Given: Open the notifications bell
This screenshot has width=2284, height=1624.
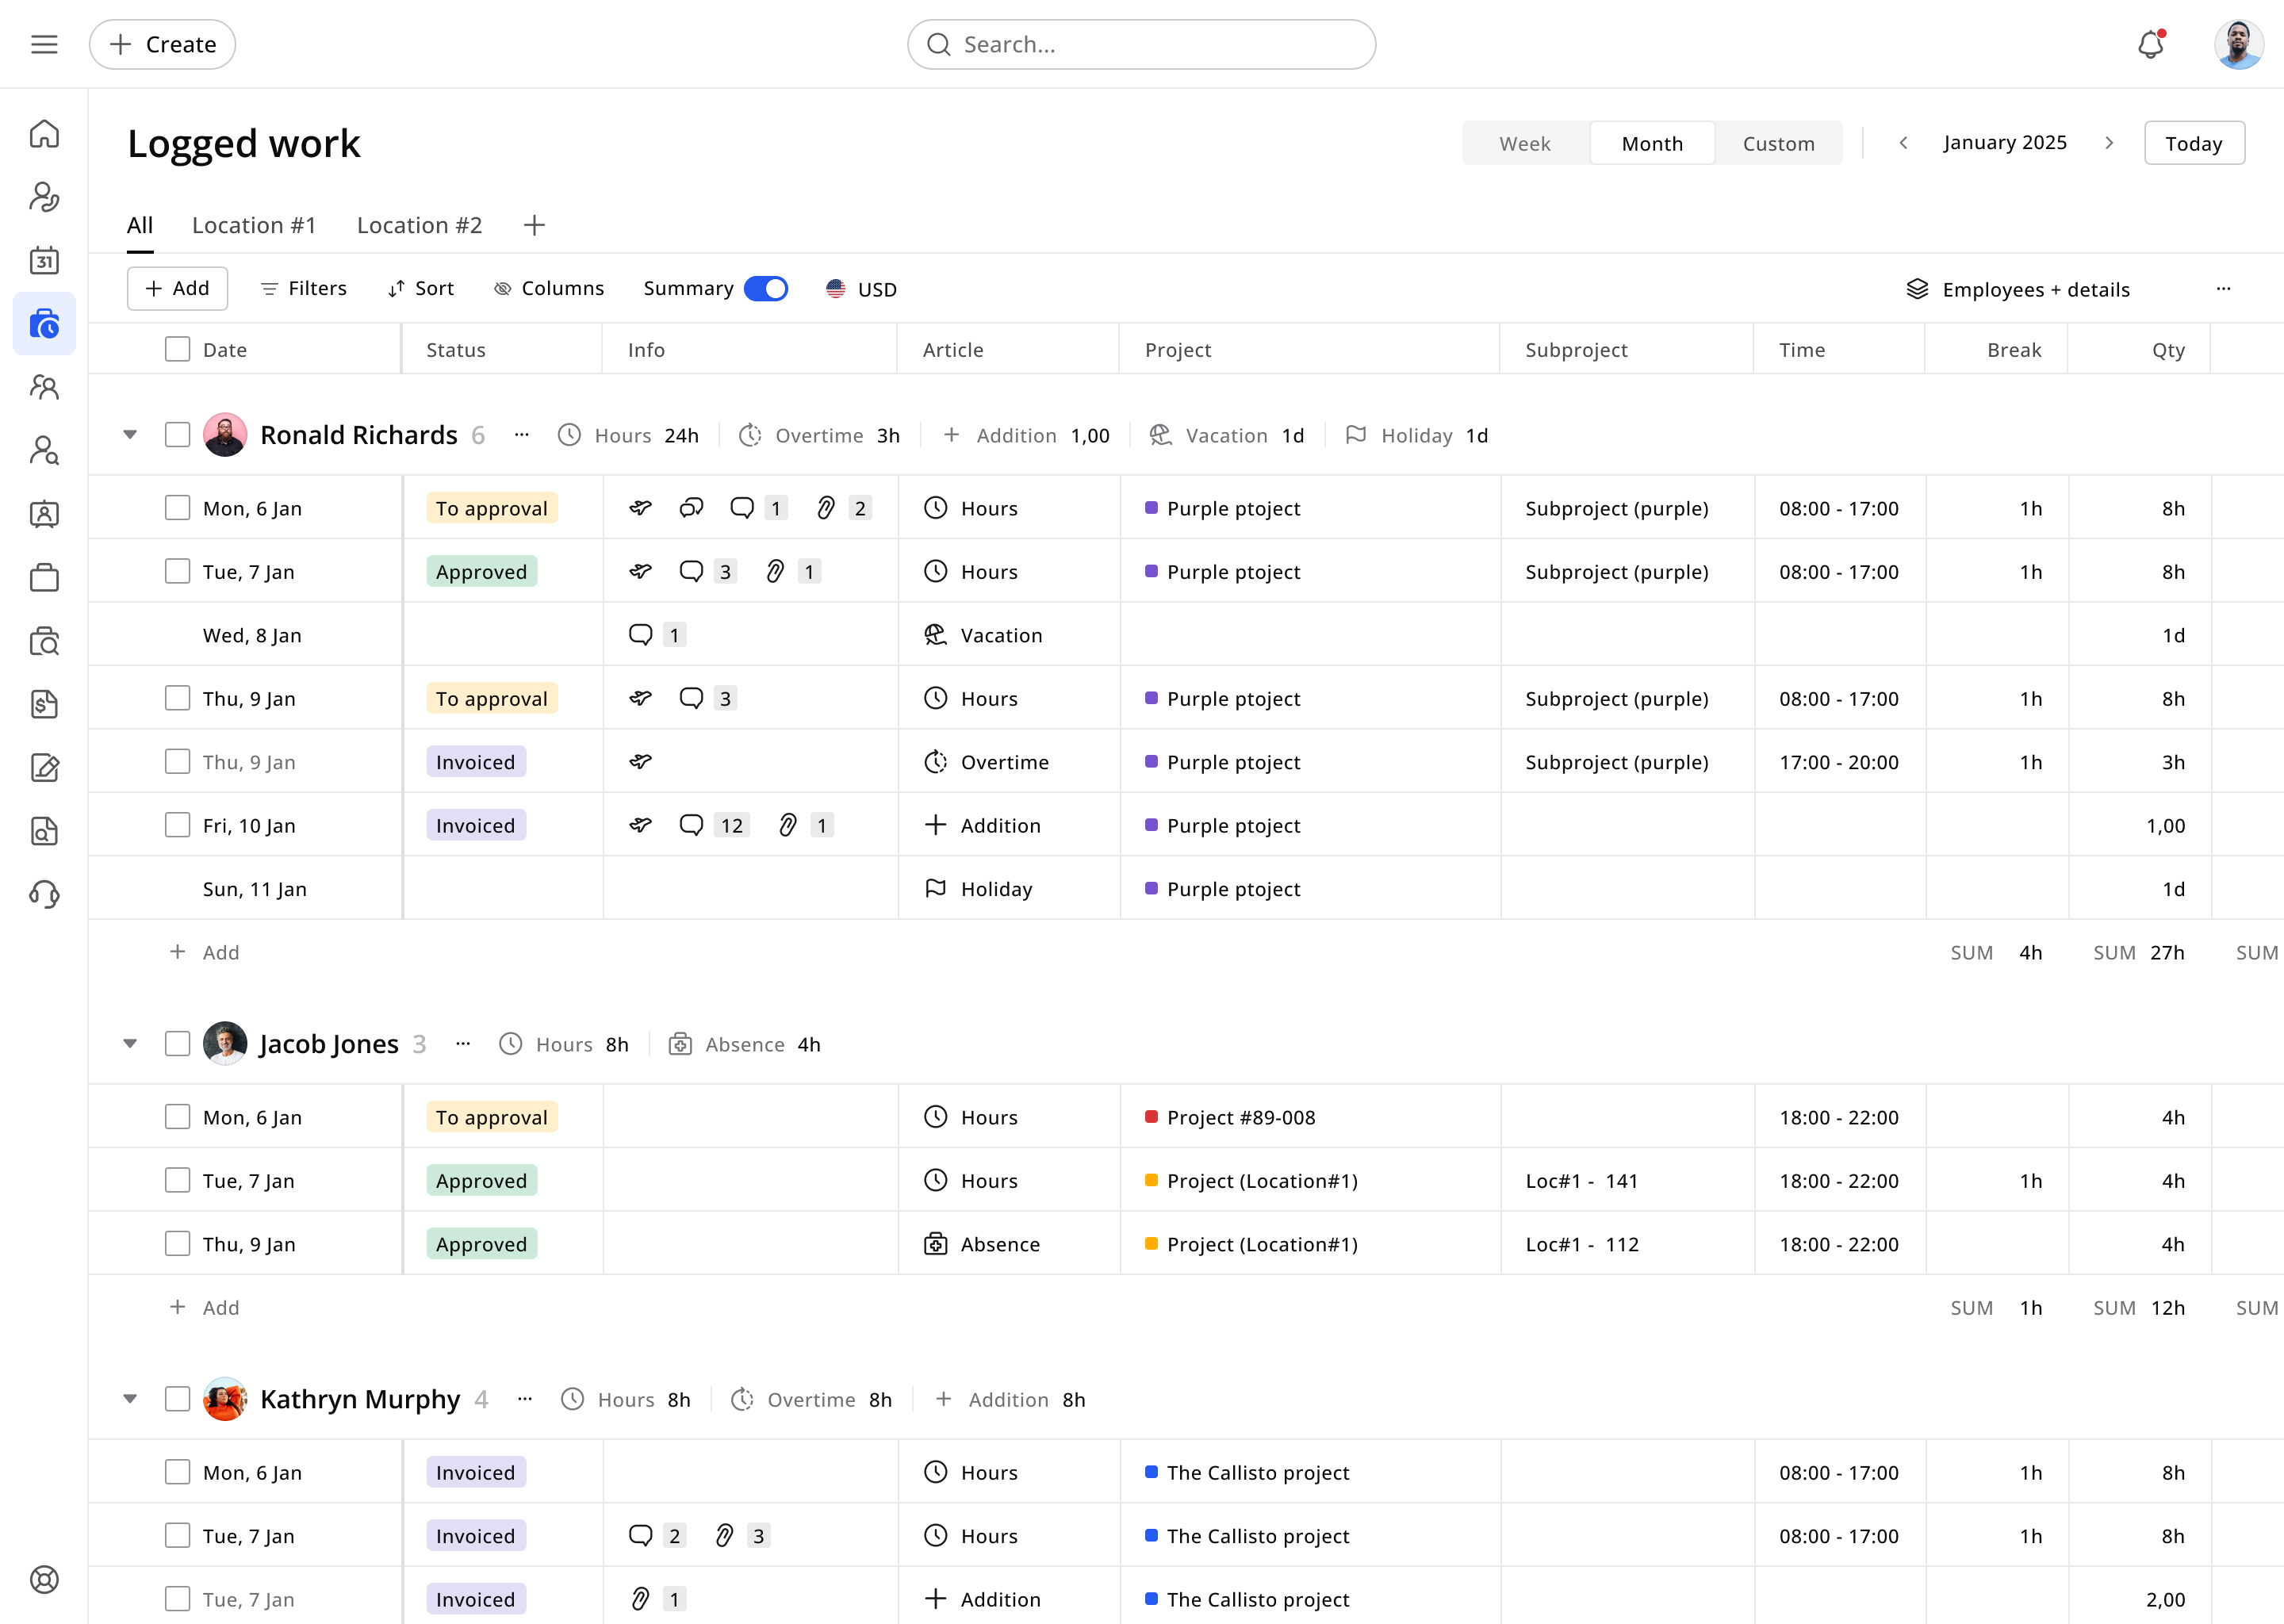Looking at the screenshot, I should (x=2150, y=44).
